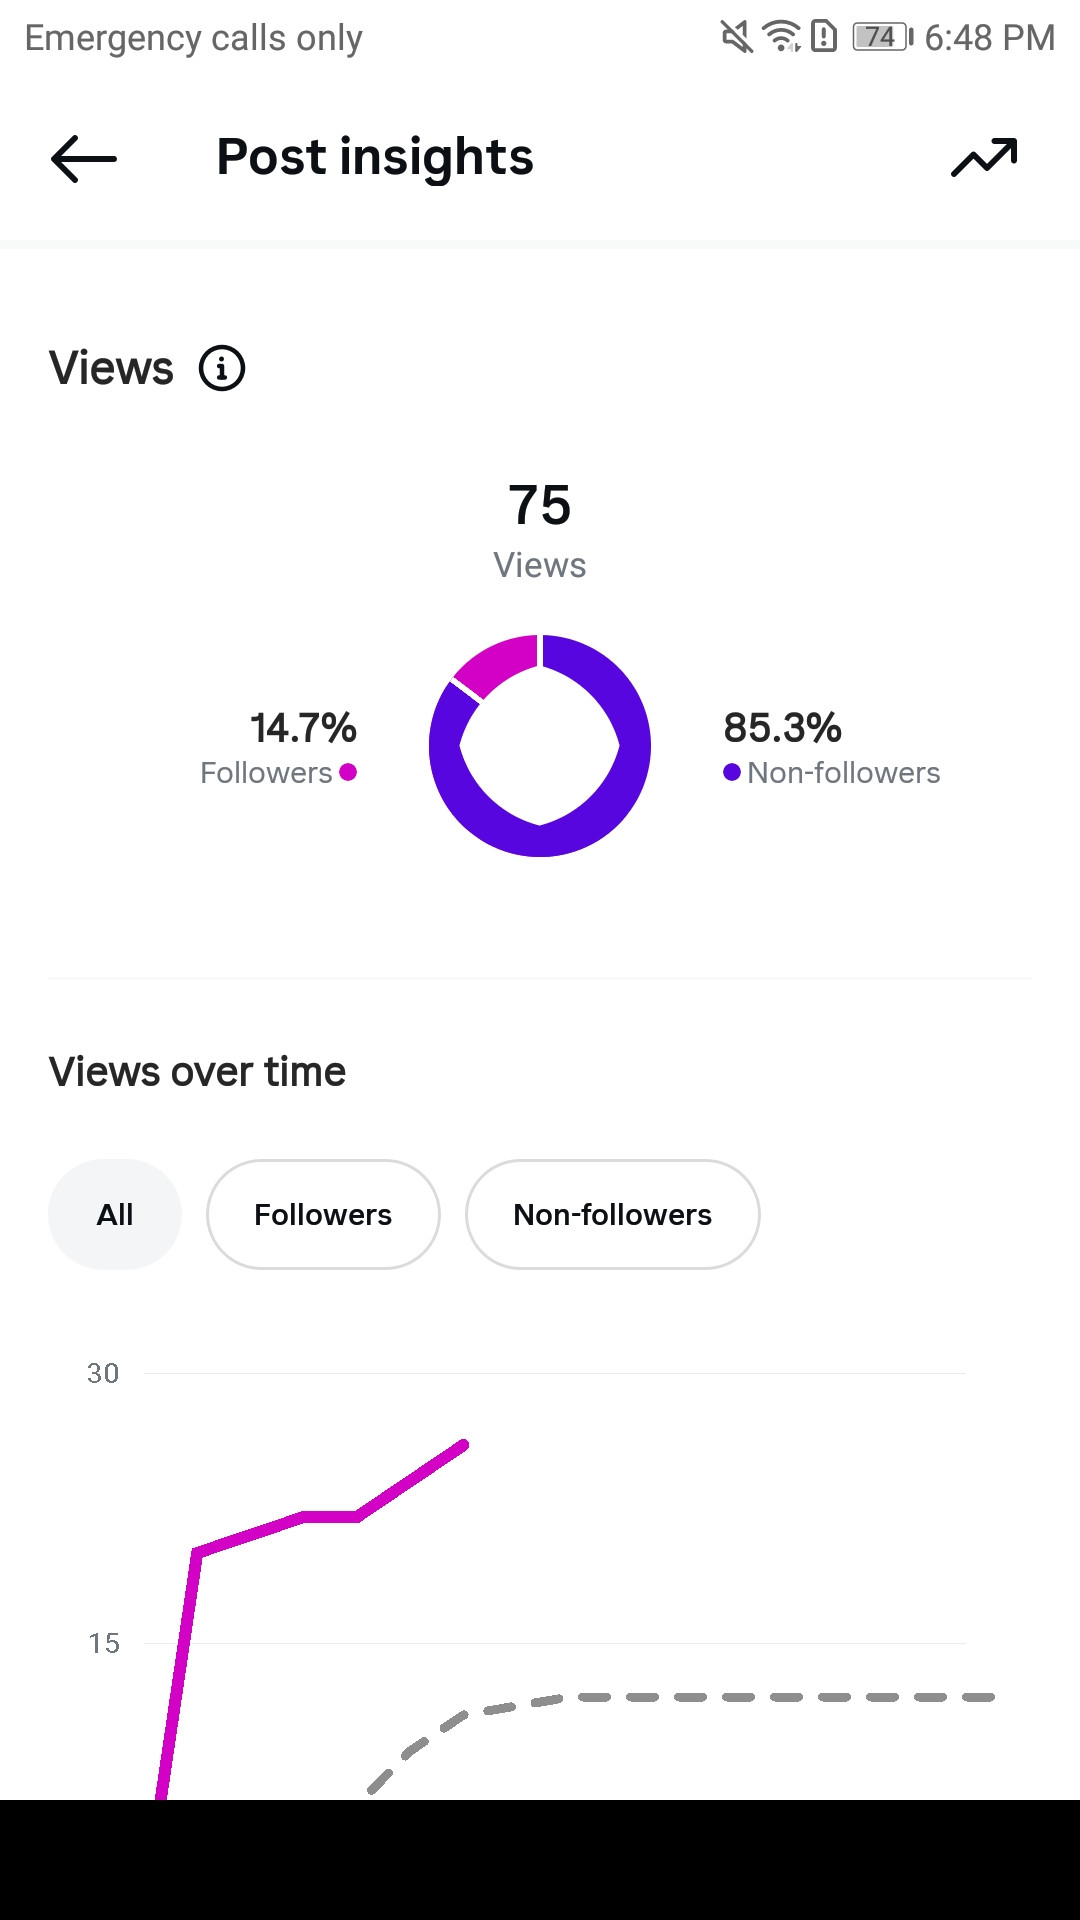Tap the Wi-Fi status icon
The height and width of the screenshot is (1920, 1080).
(782, 37)
